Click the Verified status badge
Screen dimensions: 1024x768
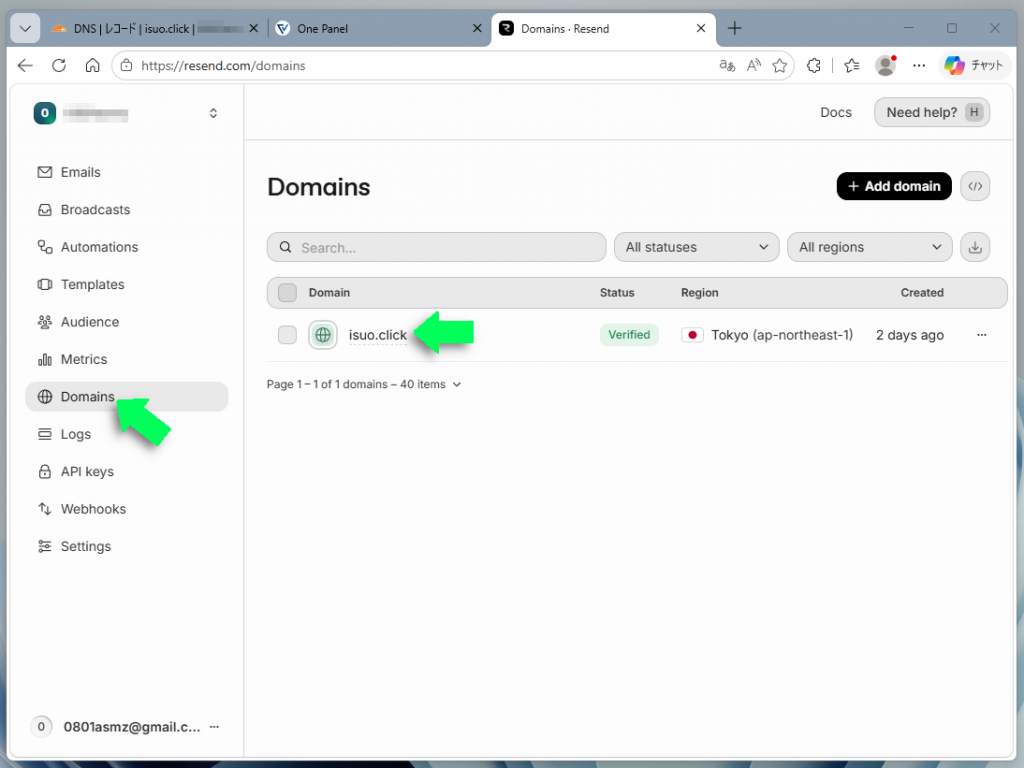tap(629, 335)
